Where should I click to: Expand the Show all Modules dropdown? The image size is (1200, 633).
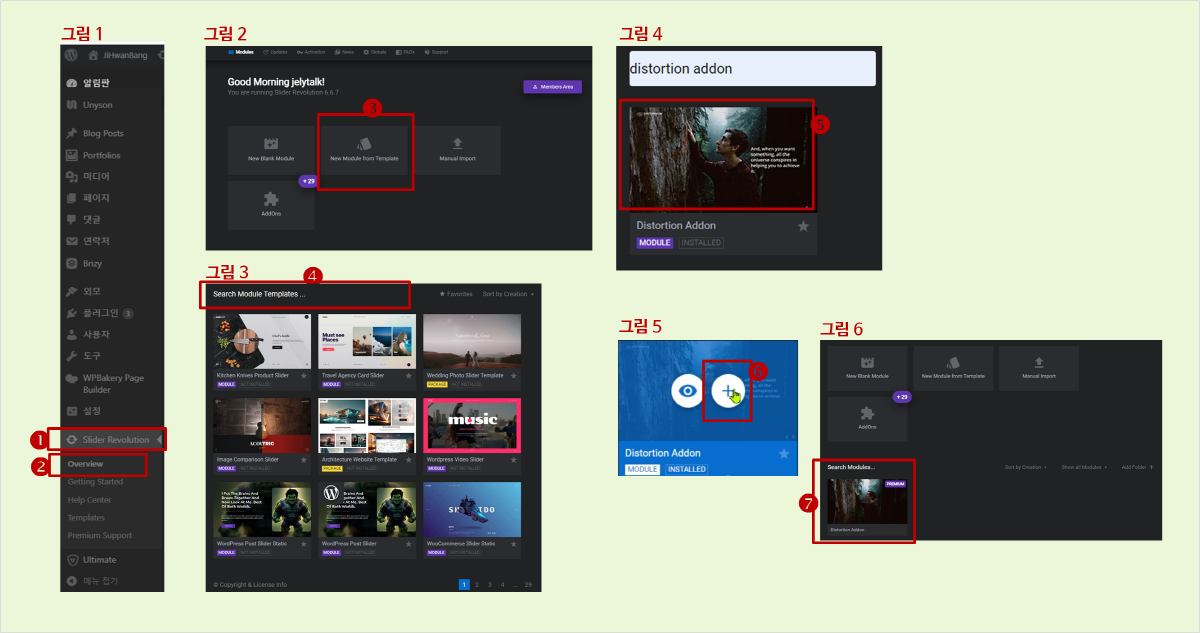(x=1084, y=467)
